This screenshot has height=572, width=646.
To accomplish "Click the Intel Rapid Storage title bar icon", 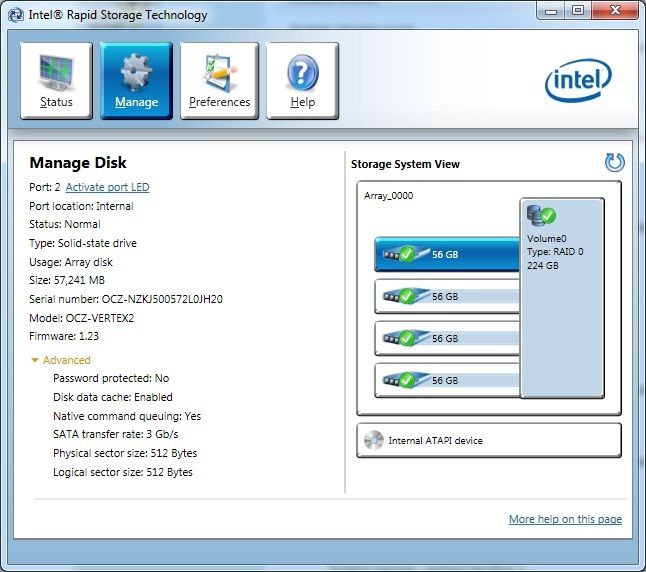I will pos(16,15).
